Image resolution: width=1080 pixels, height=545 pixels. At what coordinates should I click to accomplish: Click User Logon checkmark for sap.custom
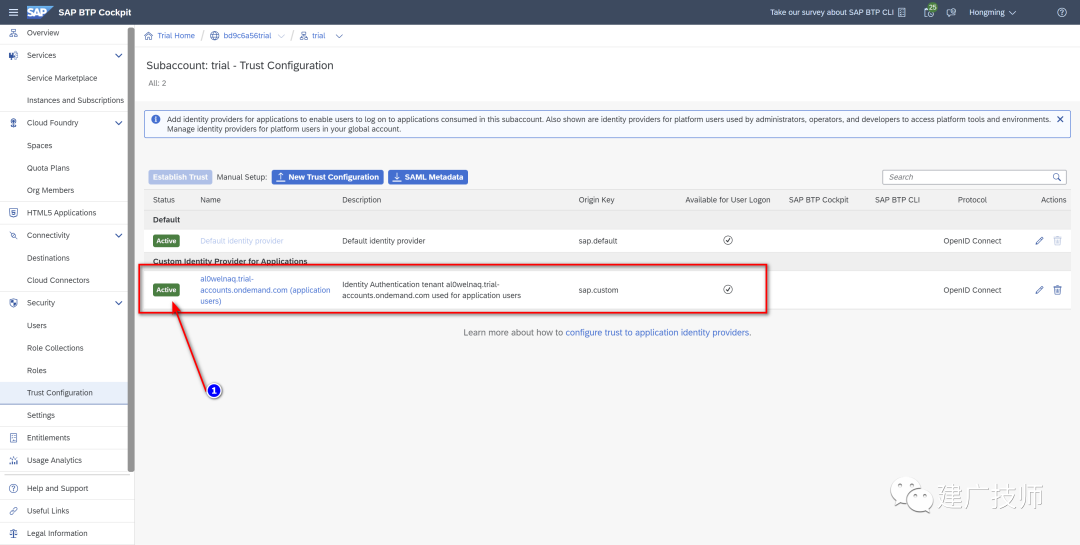tap(727, 289)
